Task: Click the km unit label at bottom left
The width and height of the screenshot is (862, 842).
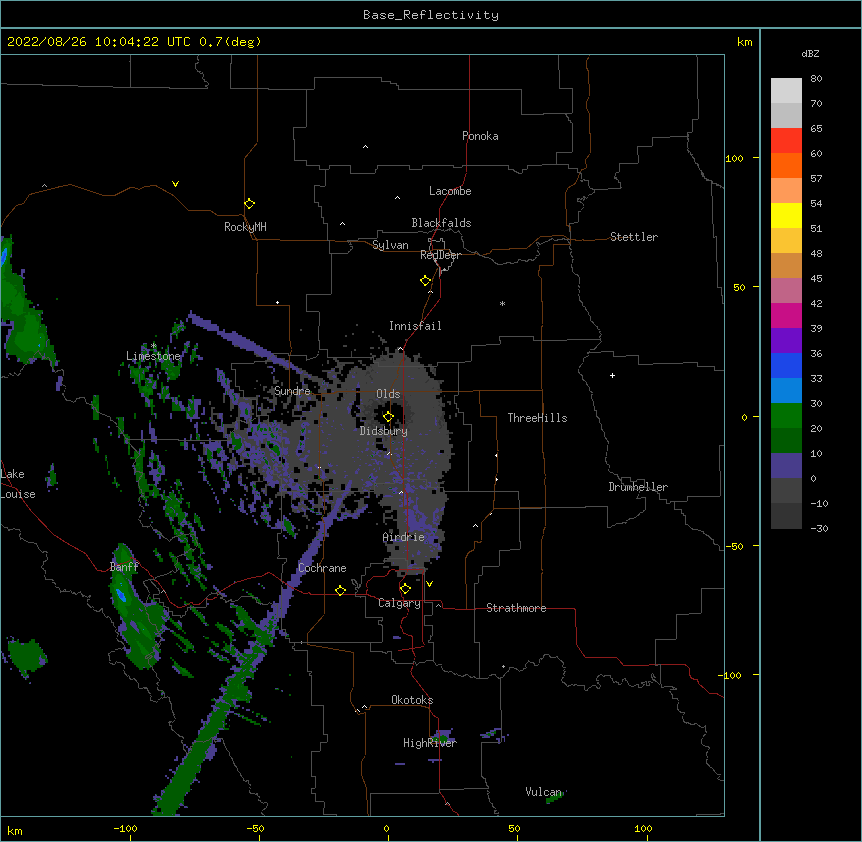Action: coord(15,831)
